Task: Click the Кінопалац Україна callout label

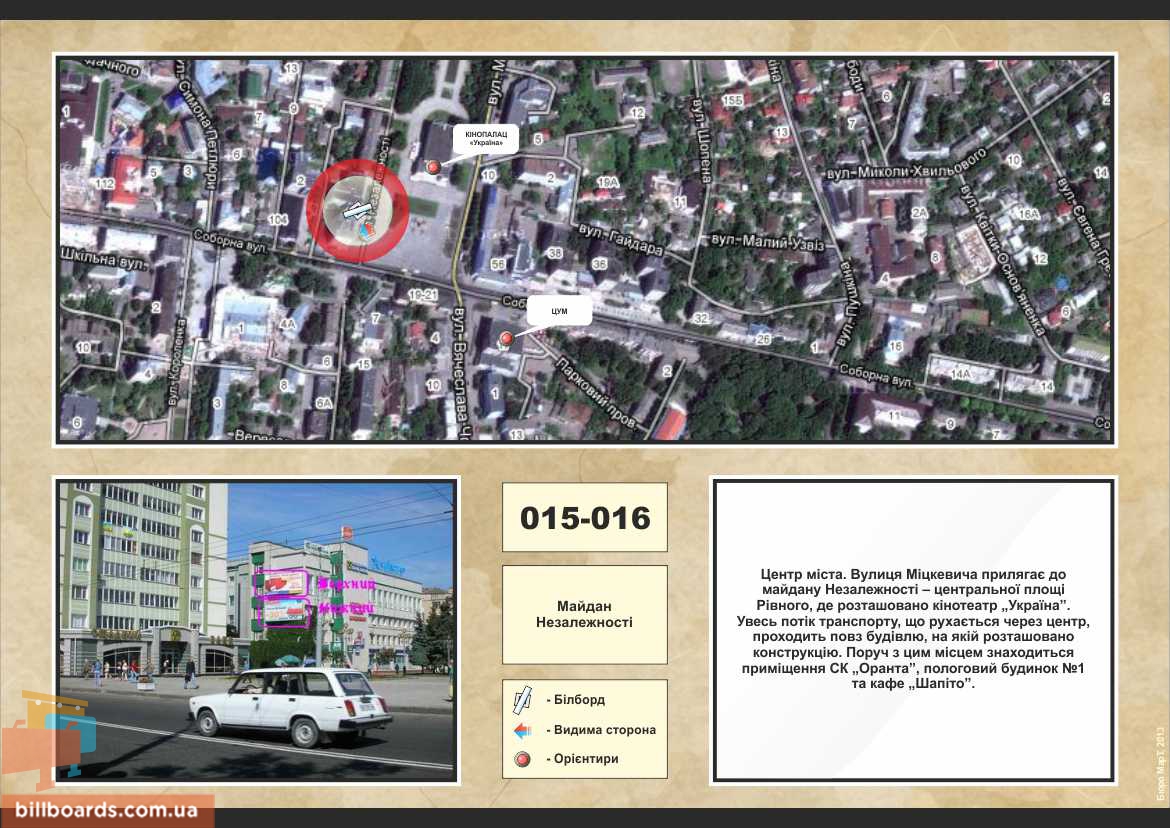Action: (486, 139)
